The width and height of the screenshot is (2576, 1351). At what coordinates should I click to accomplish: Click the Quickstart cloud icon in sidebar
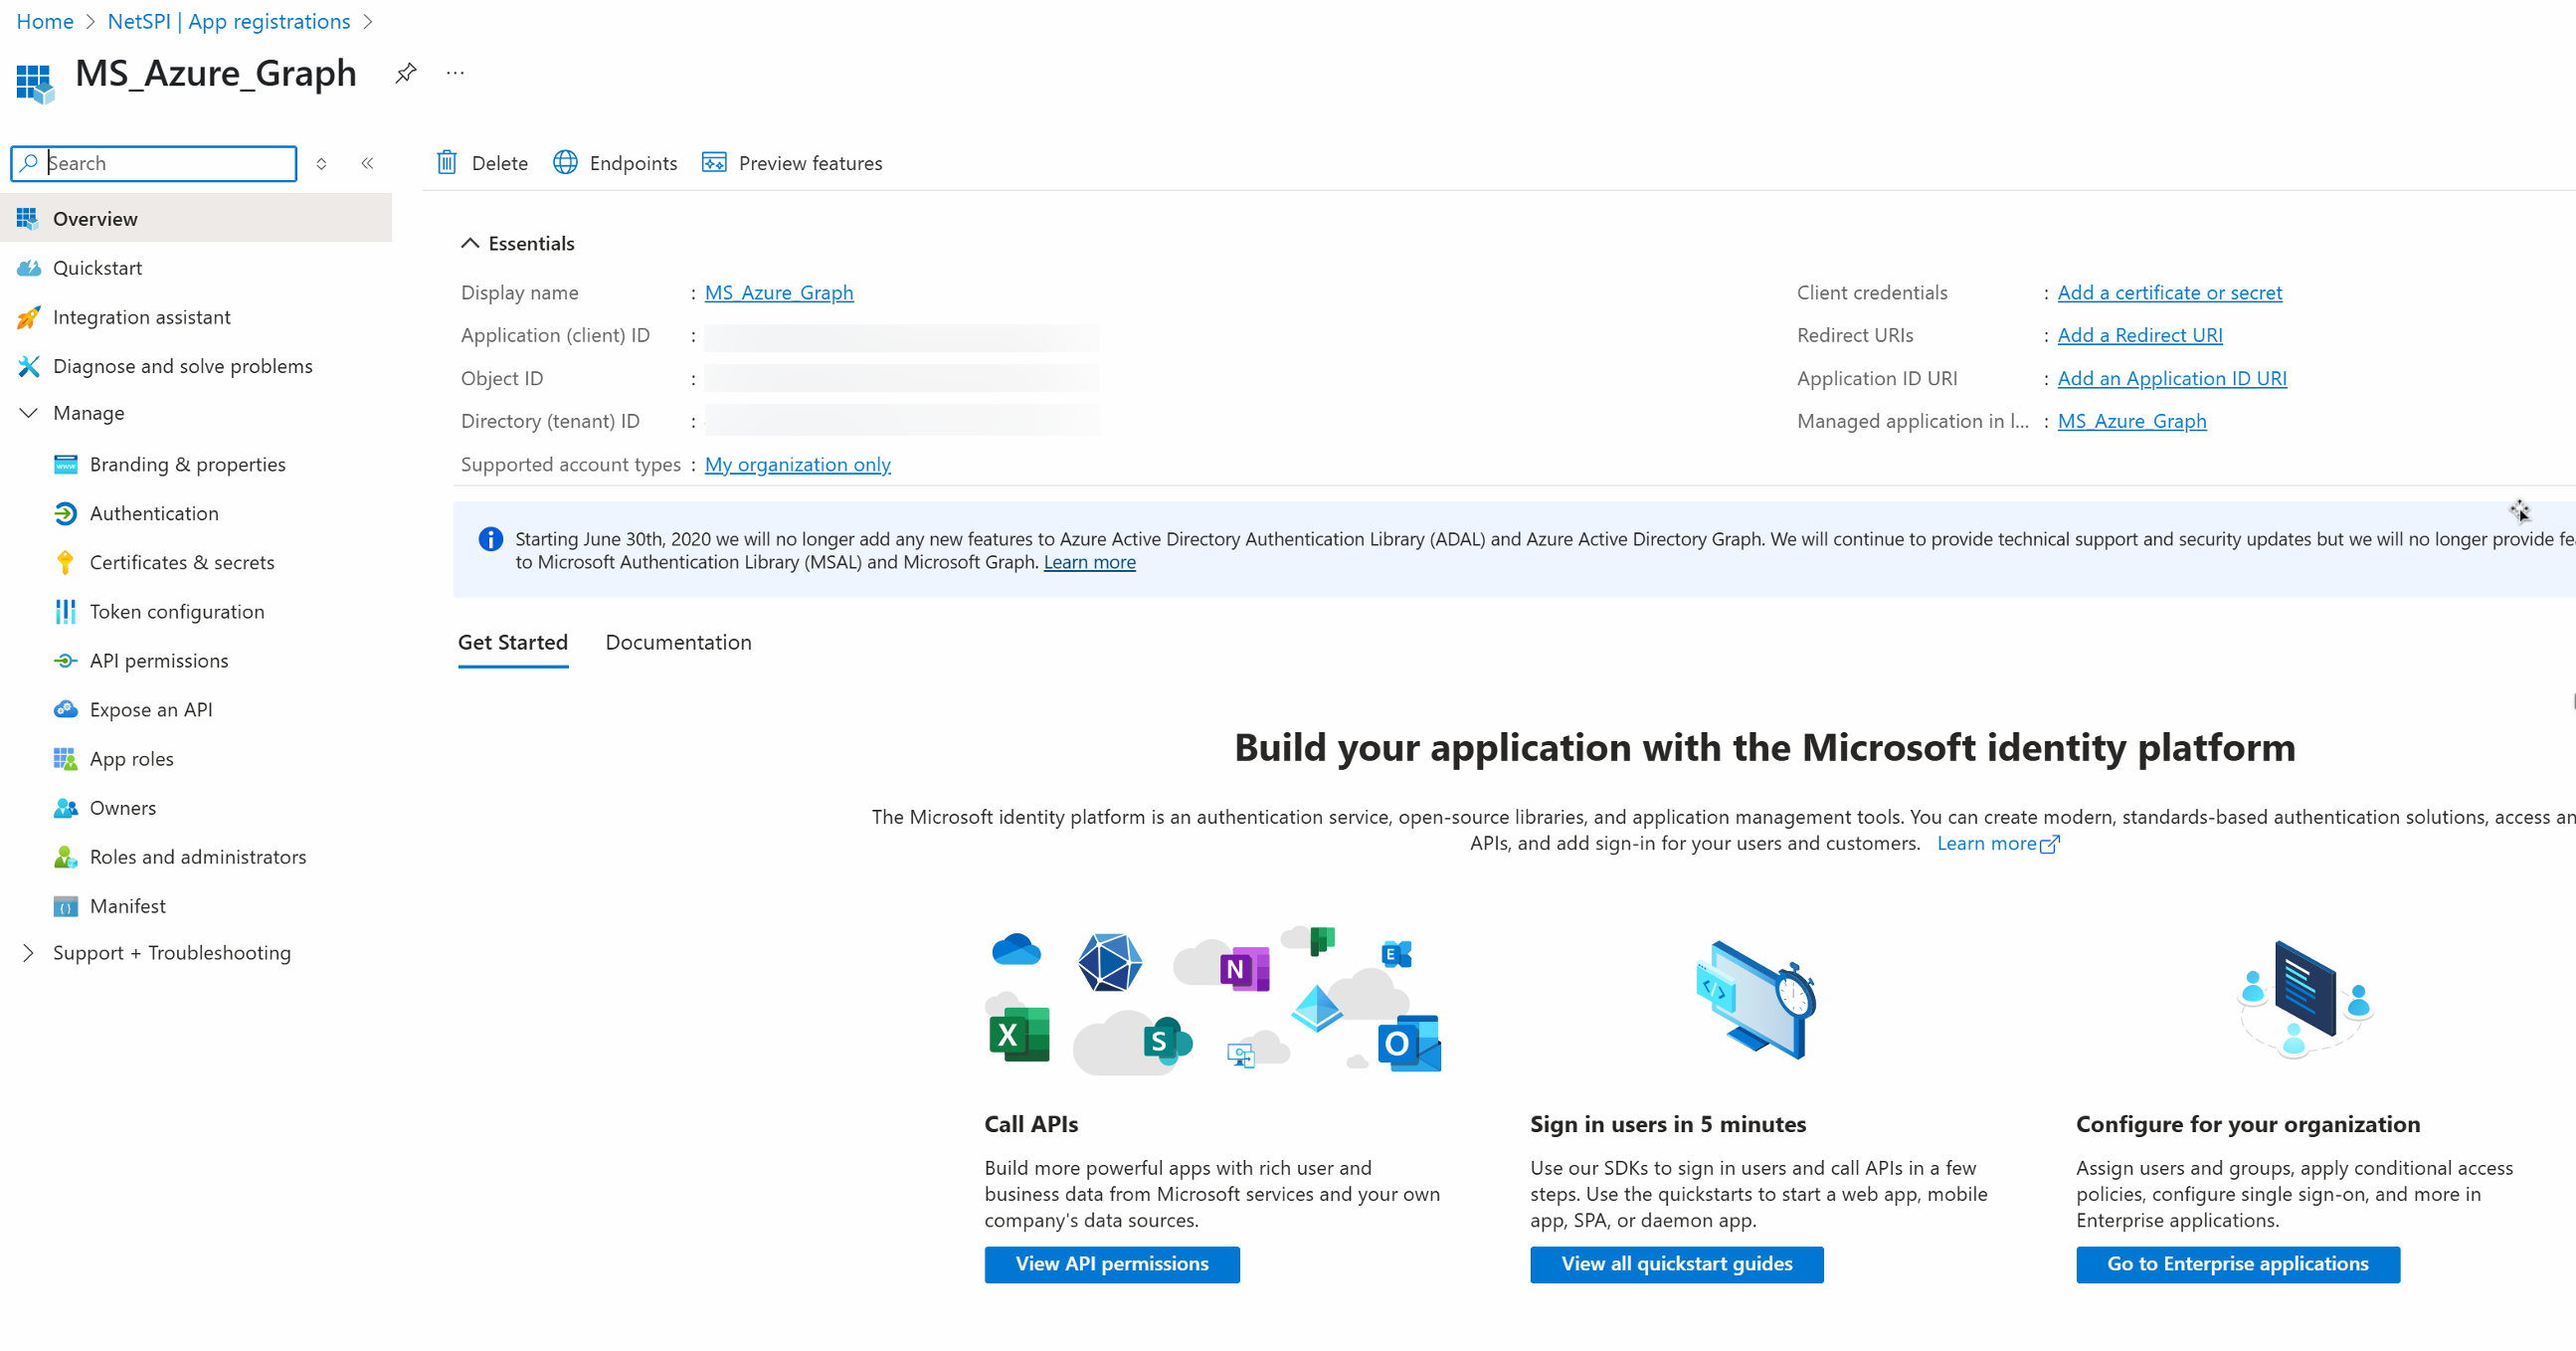pos(28,267)
